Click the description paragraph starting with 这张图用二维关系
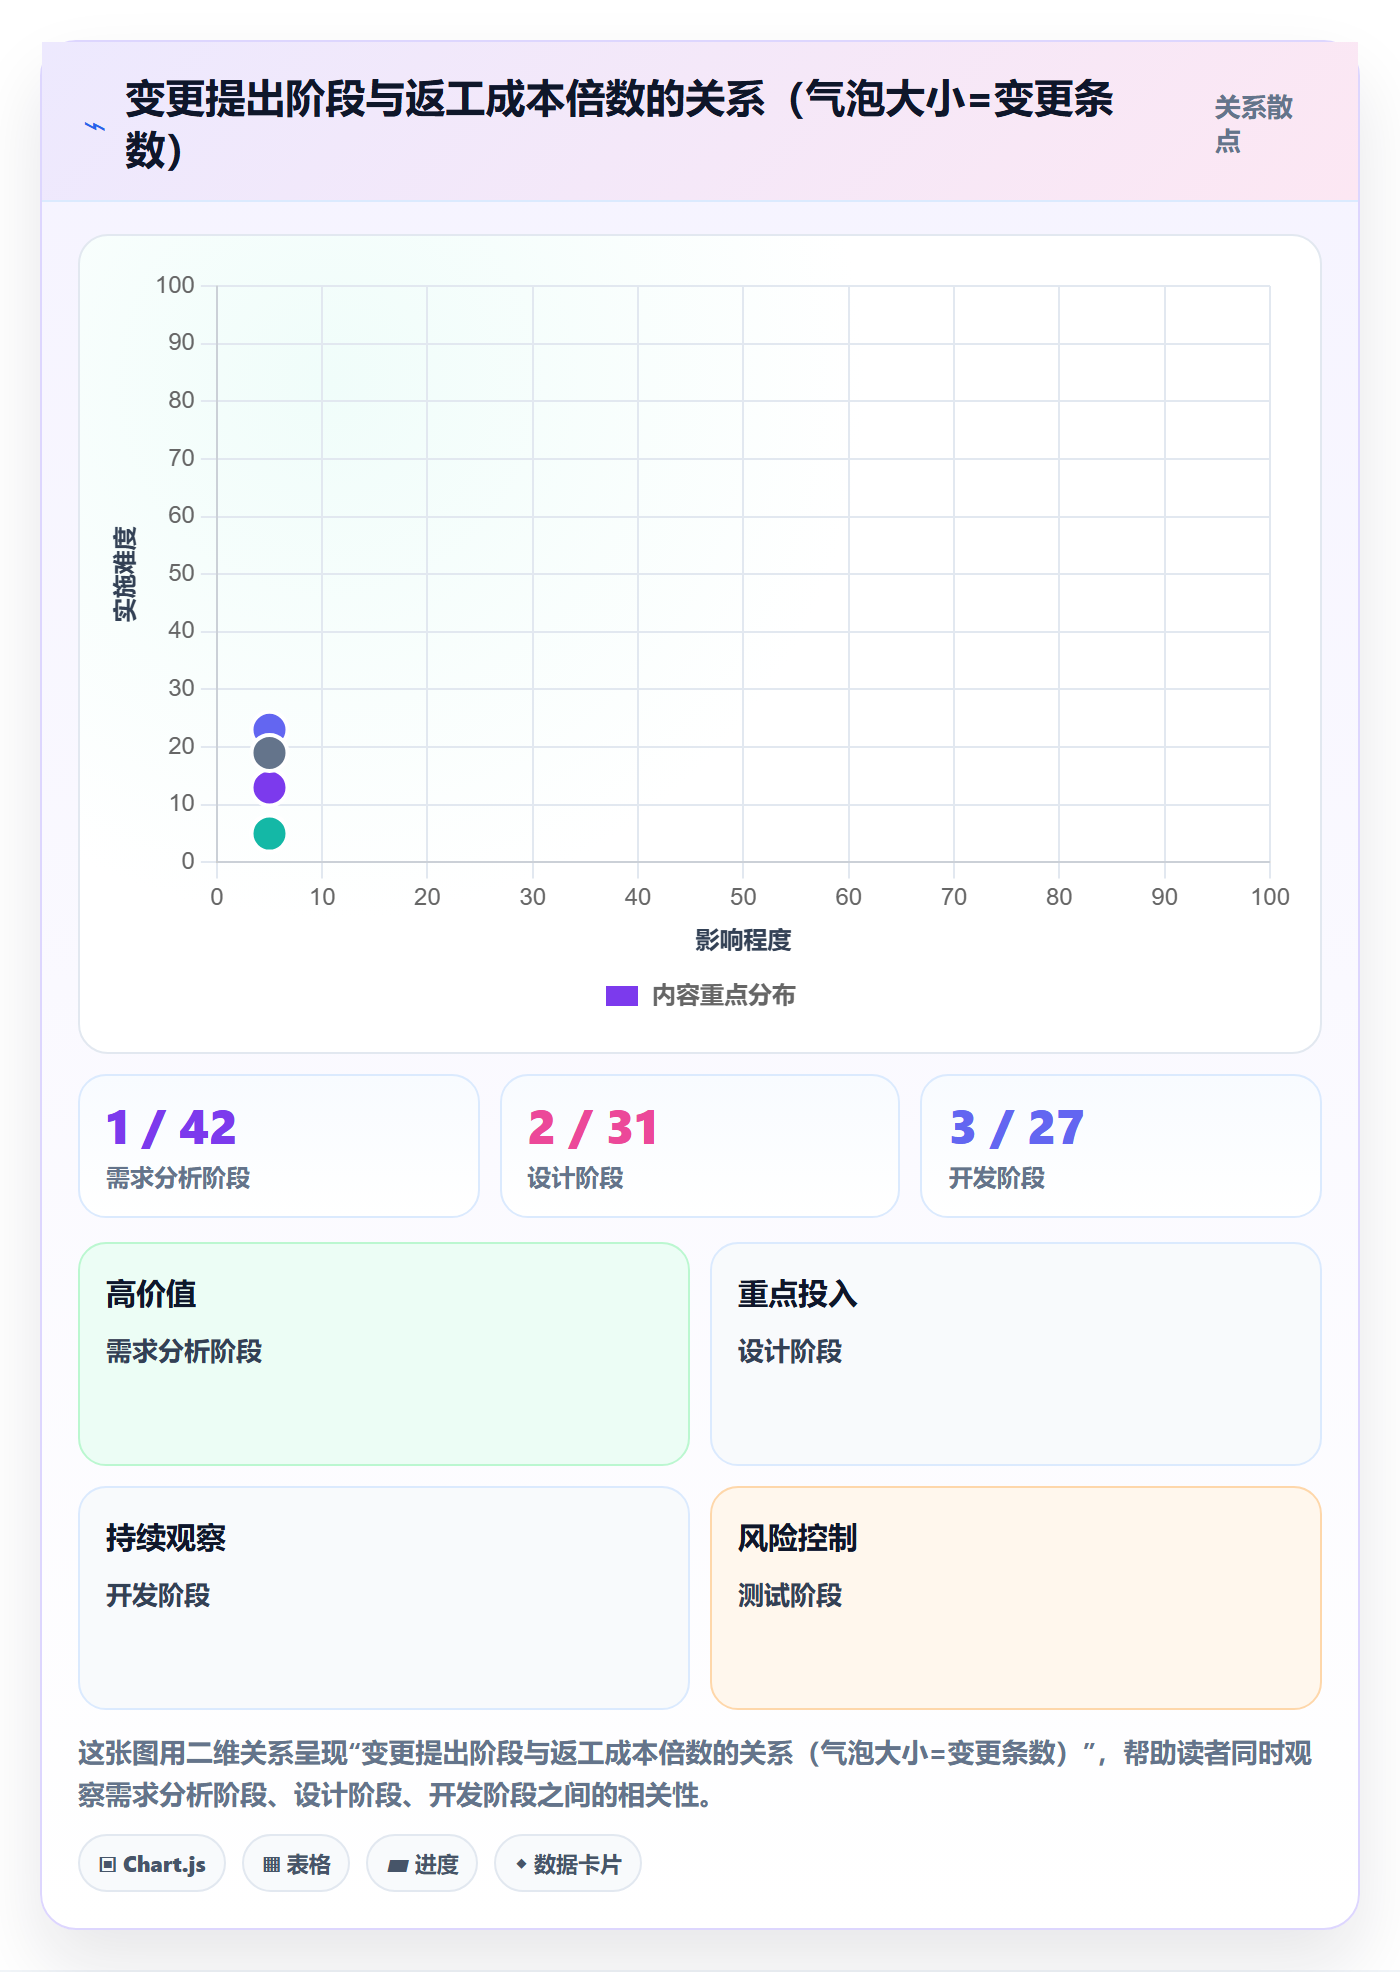Image resolution: width=1400 pixels, height=1972 pixels. pos(695,1774)
